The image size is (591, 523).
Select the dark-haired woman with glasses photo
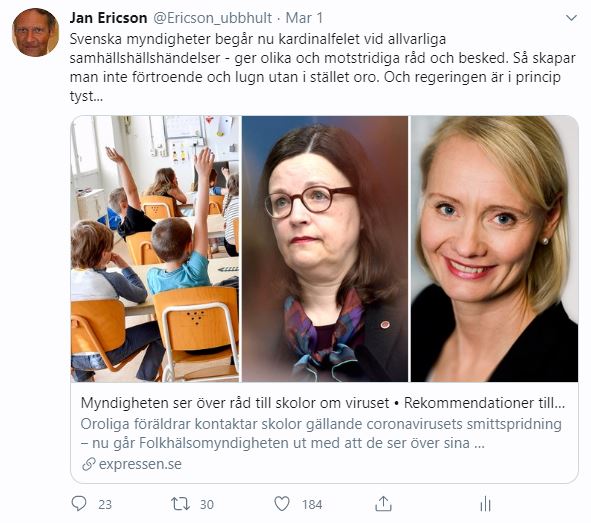click(325, 249)
